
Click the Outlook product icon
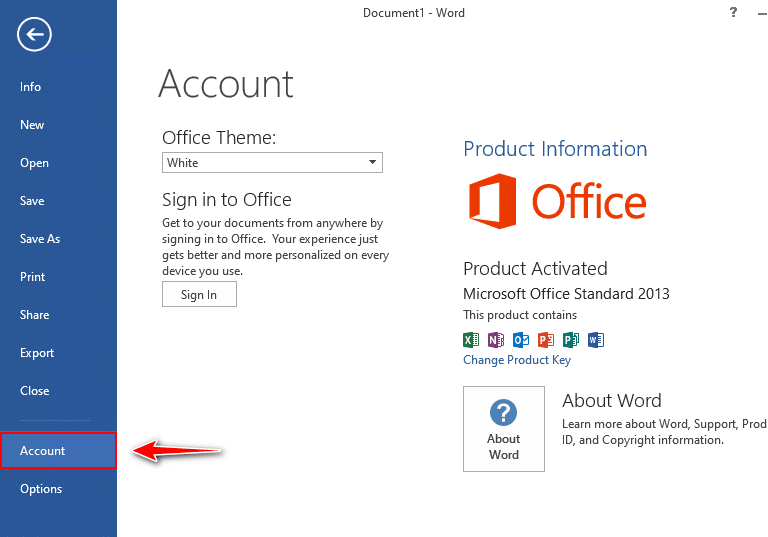tap(521, 340)
